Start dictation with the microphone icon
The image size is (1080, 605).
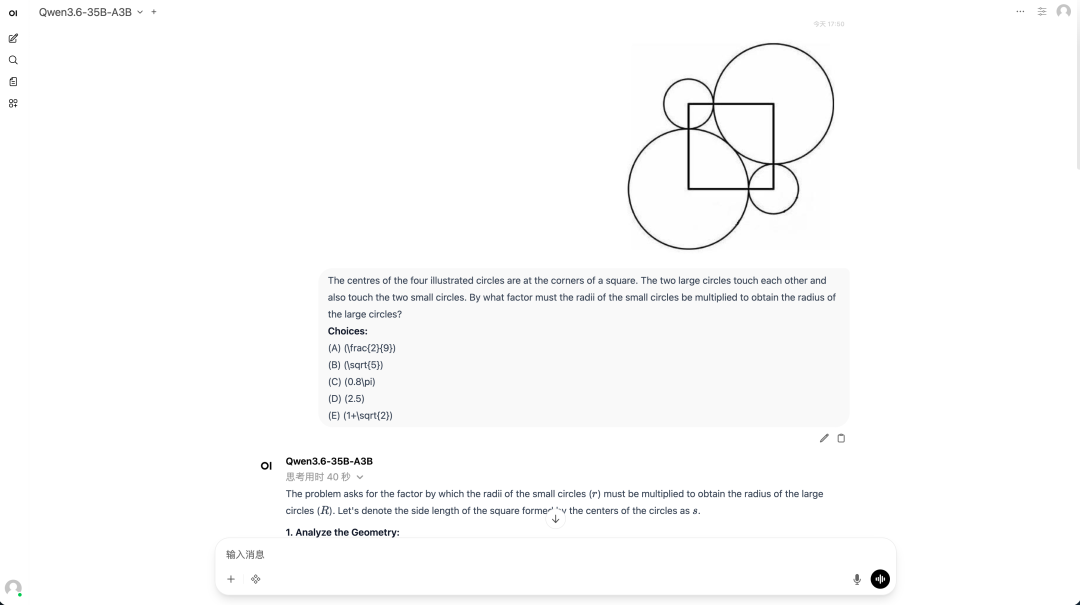[x=857, y=579]
